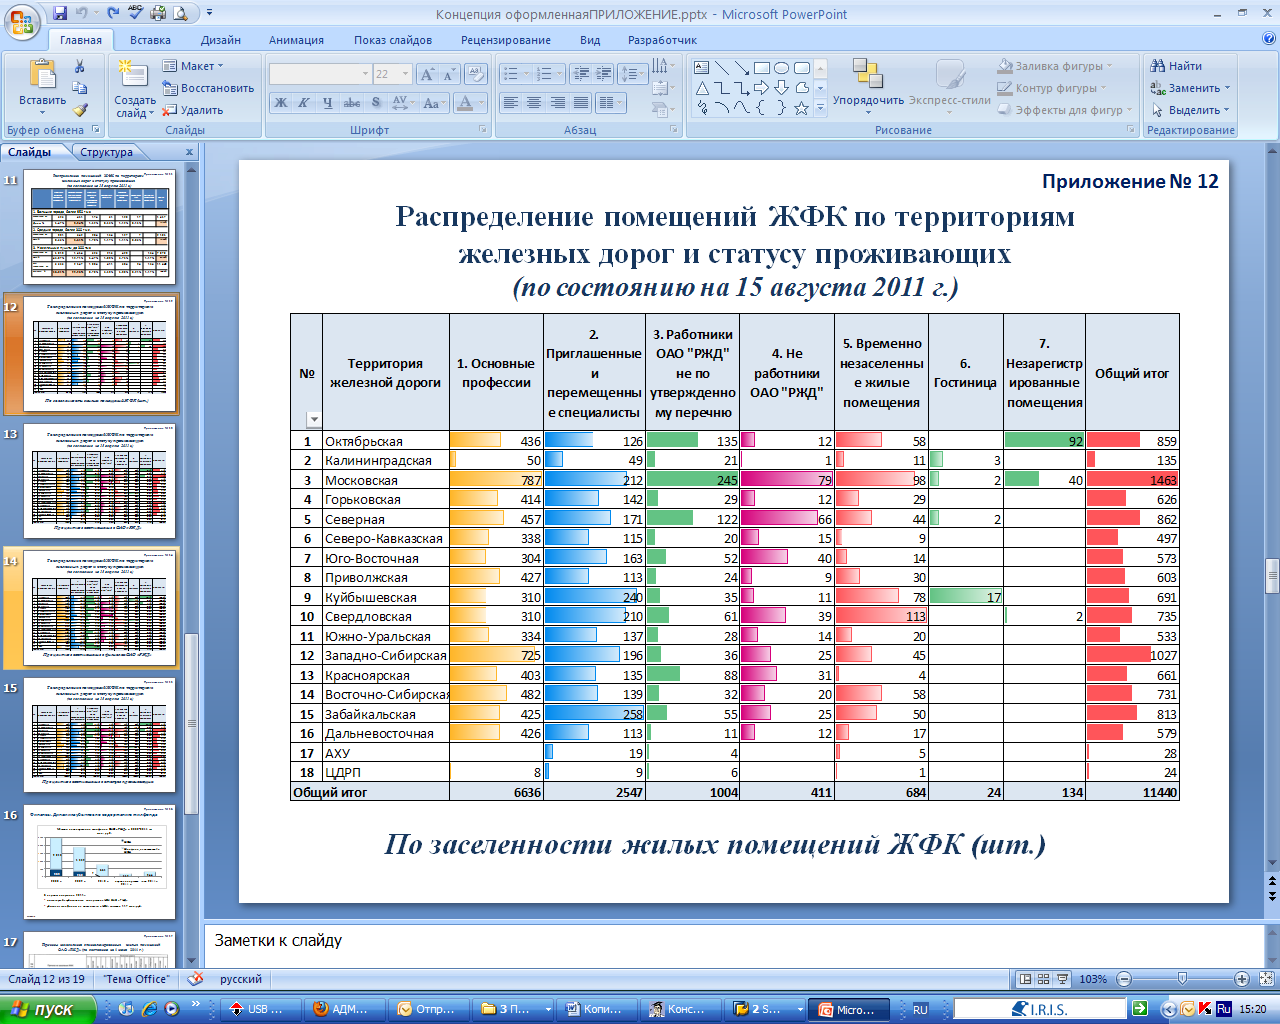
Task: Redo the last action
Action: 113,14
